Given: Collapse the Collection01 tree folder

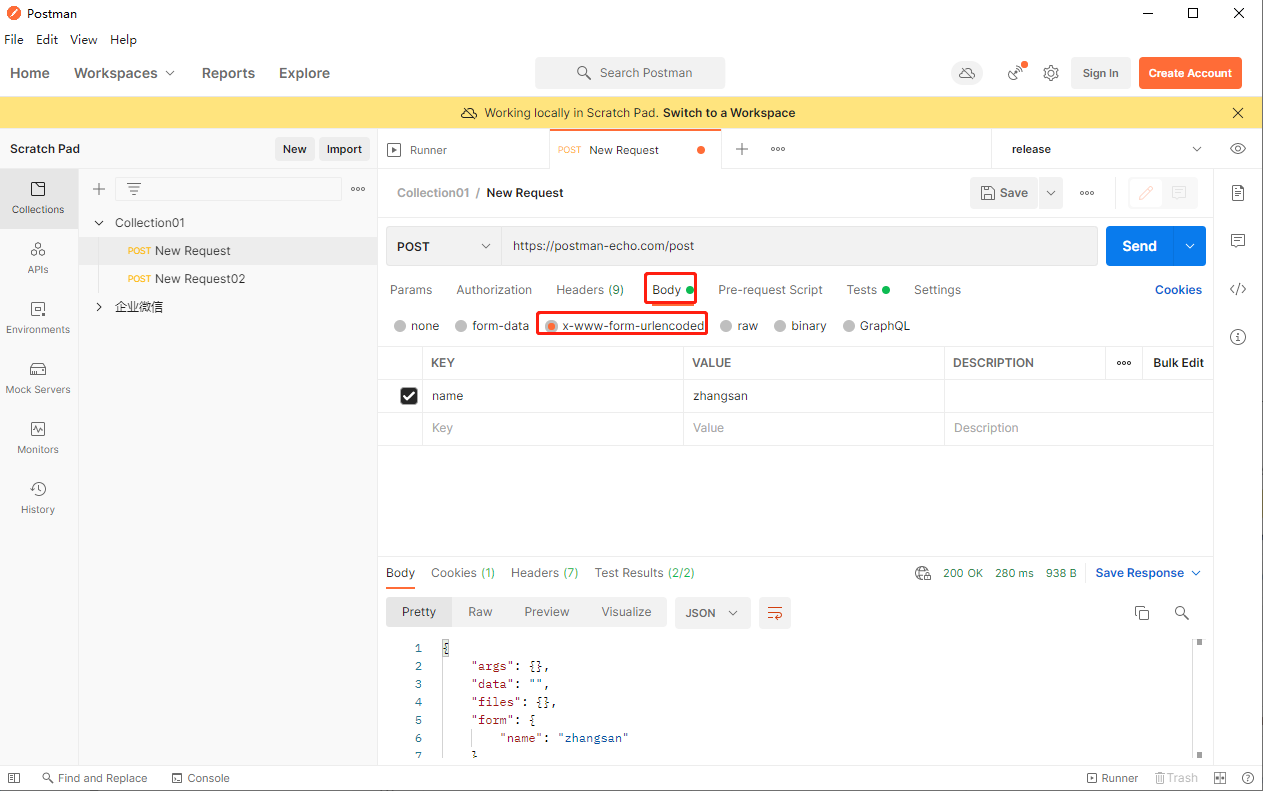Looking at the screenshot, I should [x=99, y=223].
